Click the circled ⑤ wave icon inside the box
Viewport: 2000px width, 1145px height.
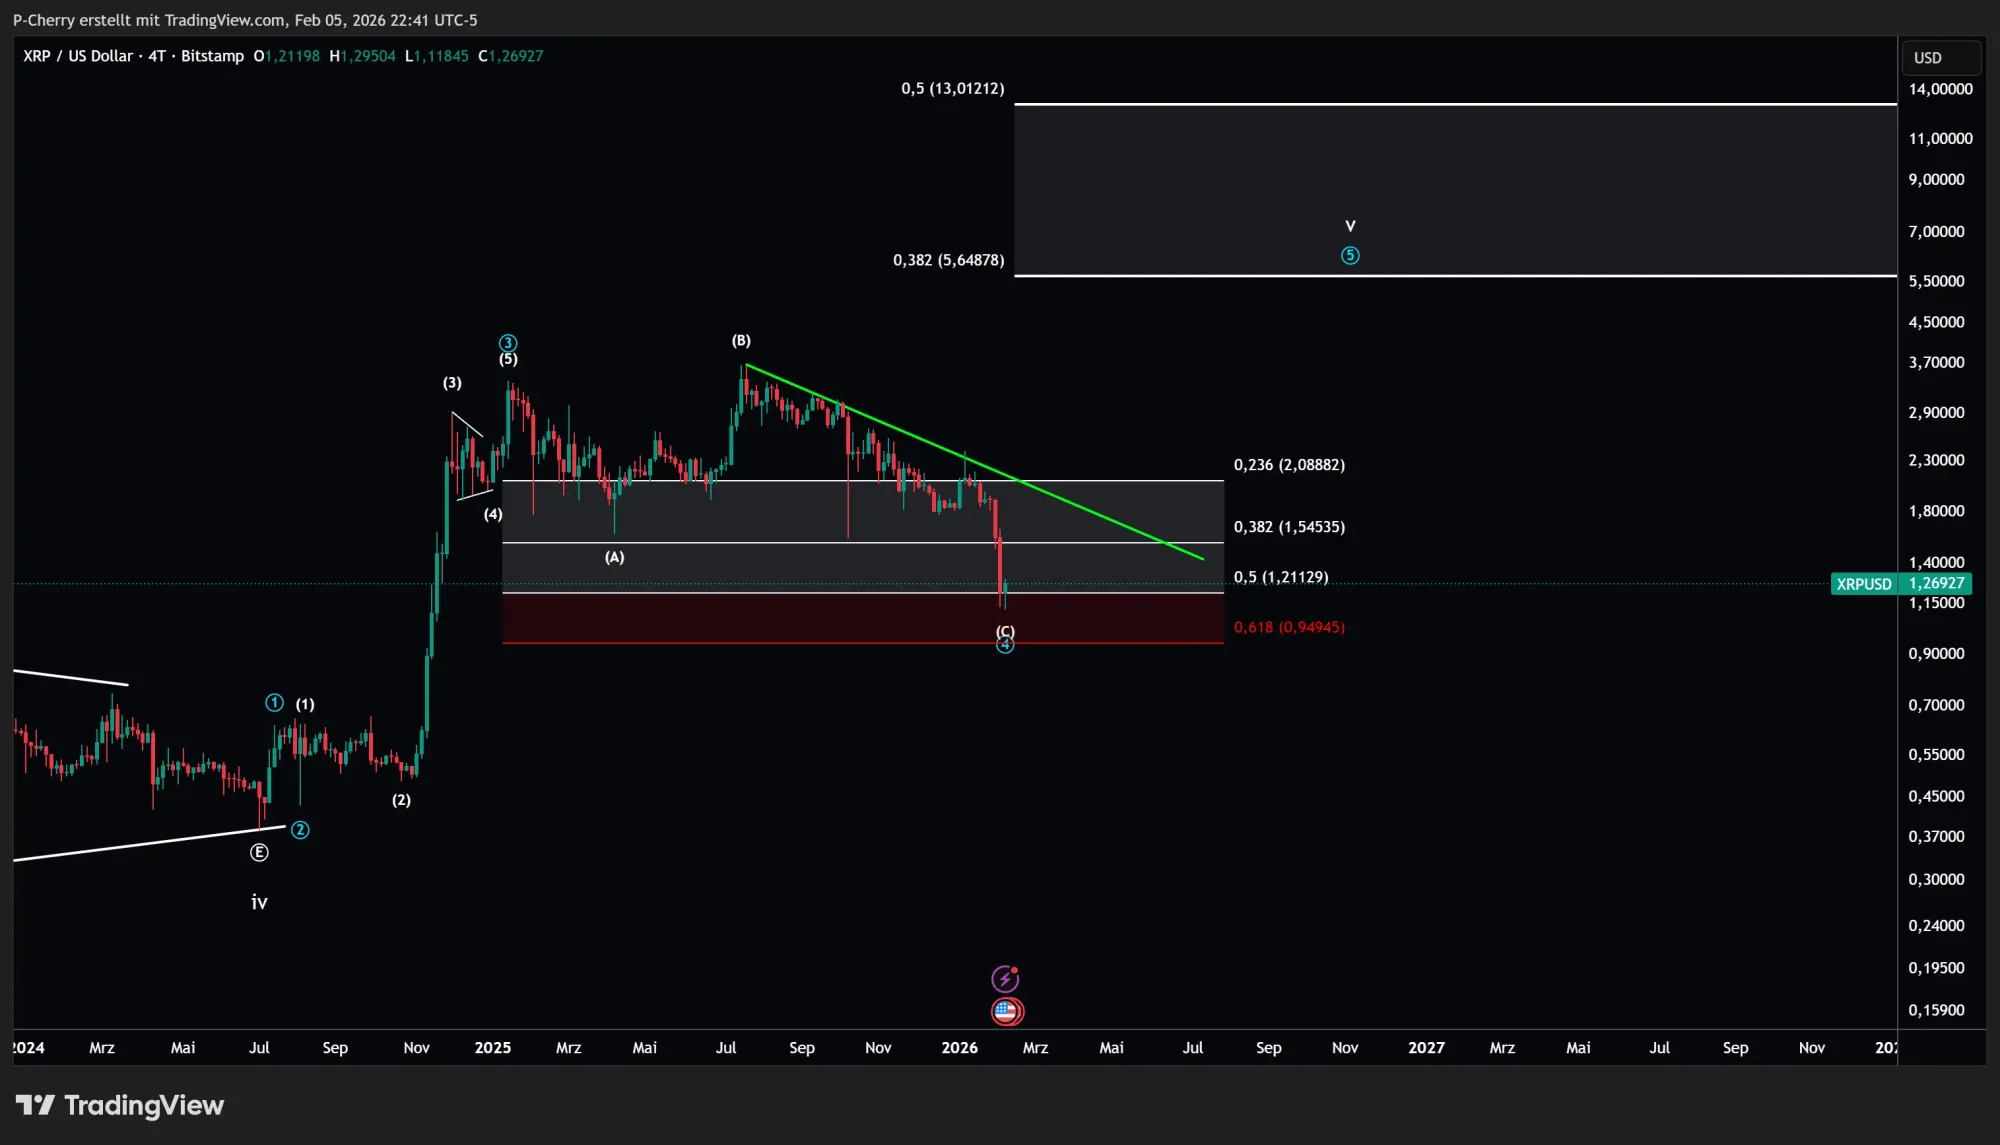pyautogui.click(x=1350, y=255)
